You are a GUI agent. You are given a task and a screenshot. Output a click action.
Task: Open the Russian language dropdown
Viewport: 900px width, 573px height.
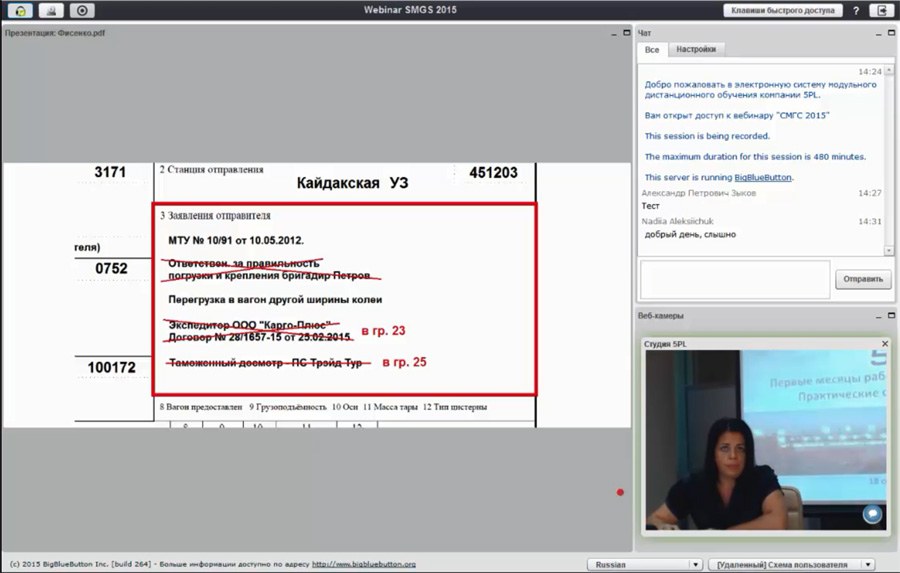[x=644, y=564]
